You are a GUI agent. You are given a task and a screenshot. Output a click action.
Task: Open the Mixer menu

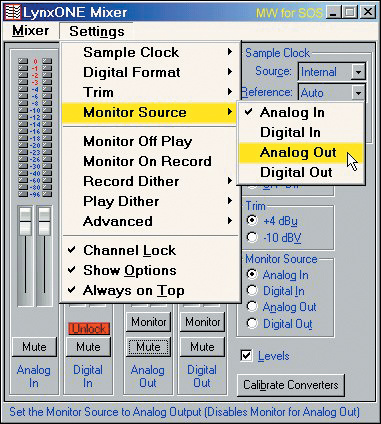point(30,31)
